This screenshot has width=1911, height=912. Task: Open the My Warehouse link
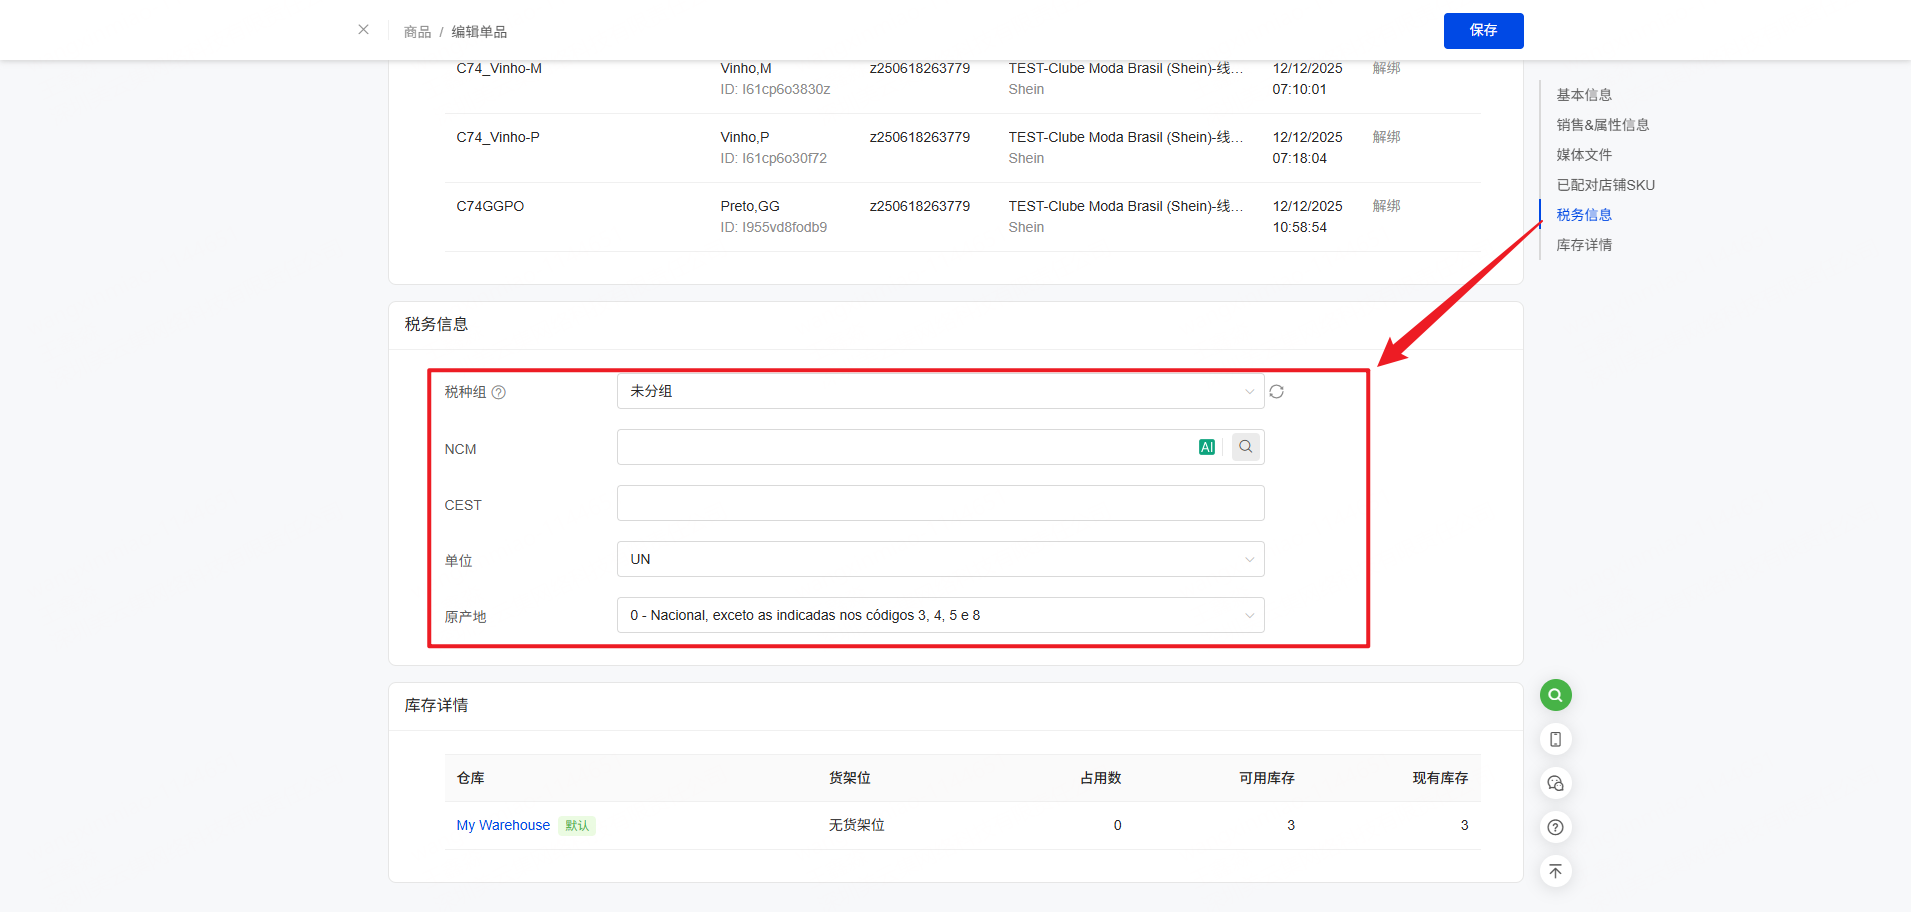tap(503, 825)
